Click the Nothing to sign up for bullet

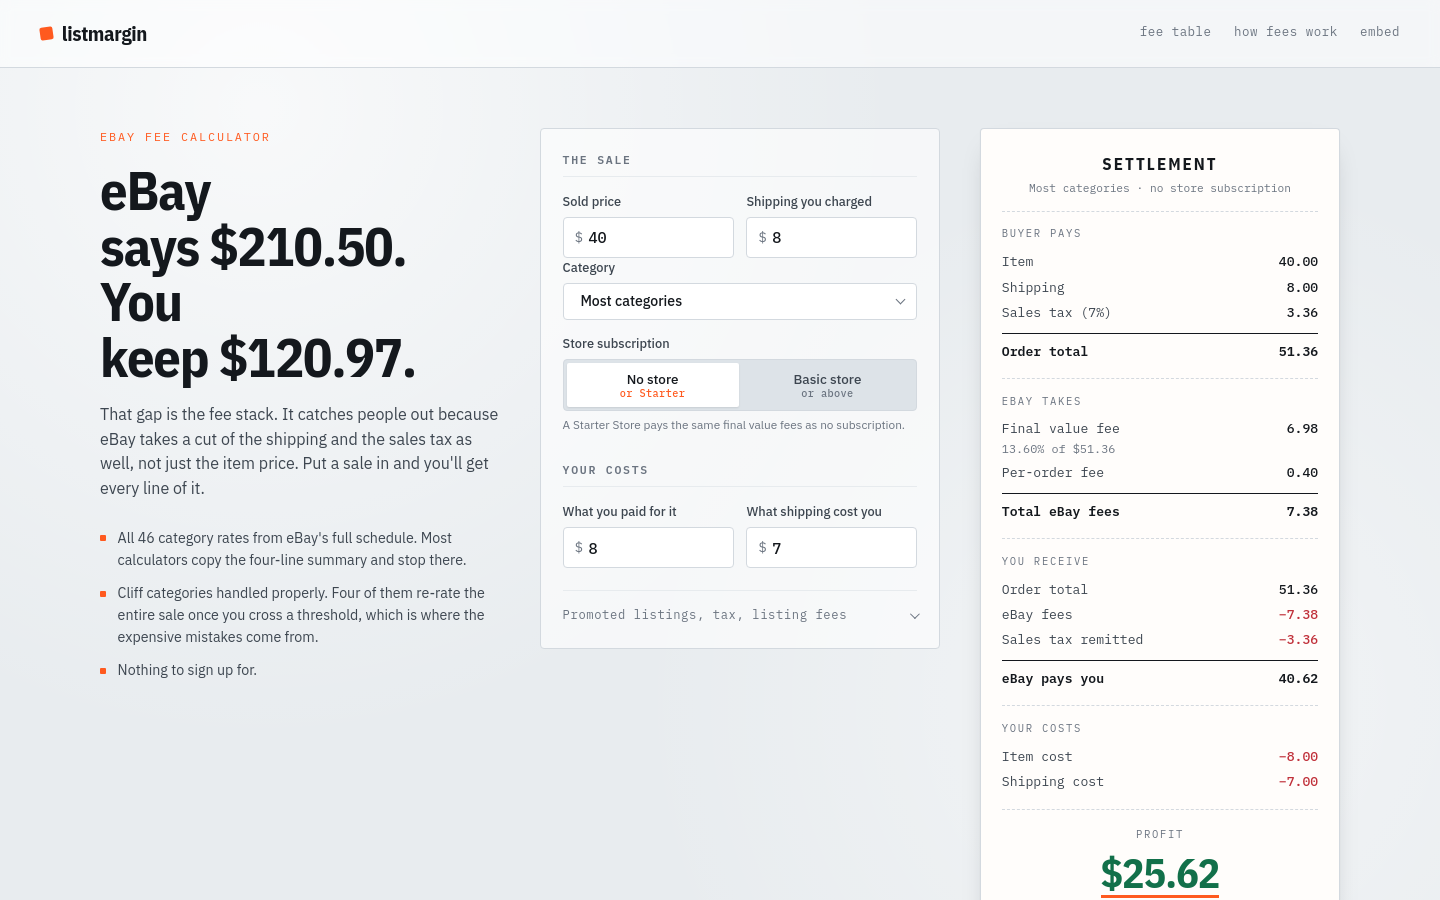coord(187,670)
